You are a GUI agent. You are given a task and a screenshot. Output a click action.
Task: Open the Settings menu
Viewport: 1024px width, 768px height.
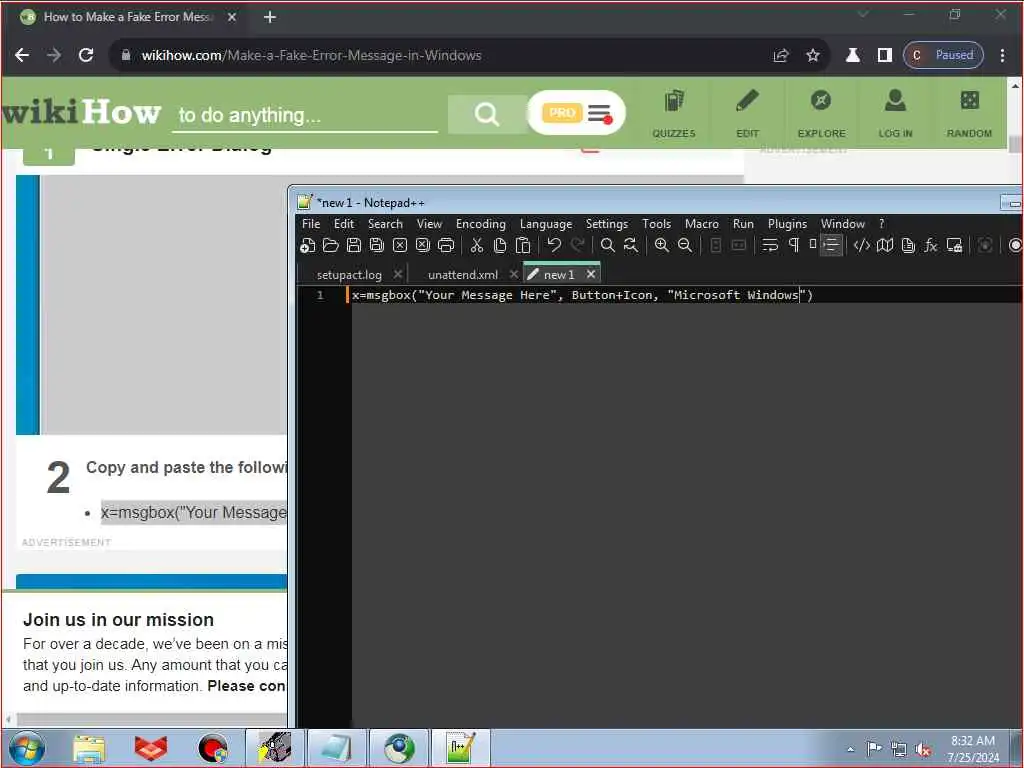tap(607, 224)
